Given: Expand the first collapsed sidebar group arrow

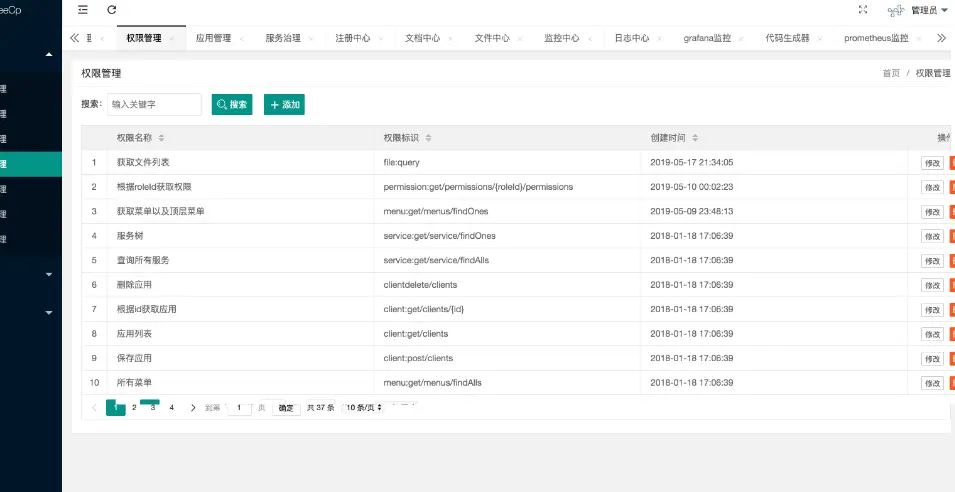Looking at the screenshot, I should click(x=49, y=275).
